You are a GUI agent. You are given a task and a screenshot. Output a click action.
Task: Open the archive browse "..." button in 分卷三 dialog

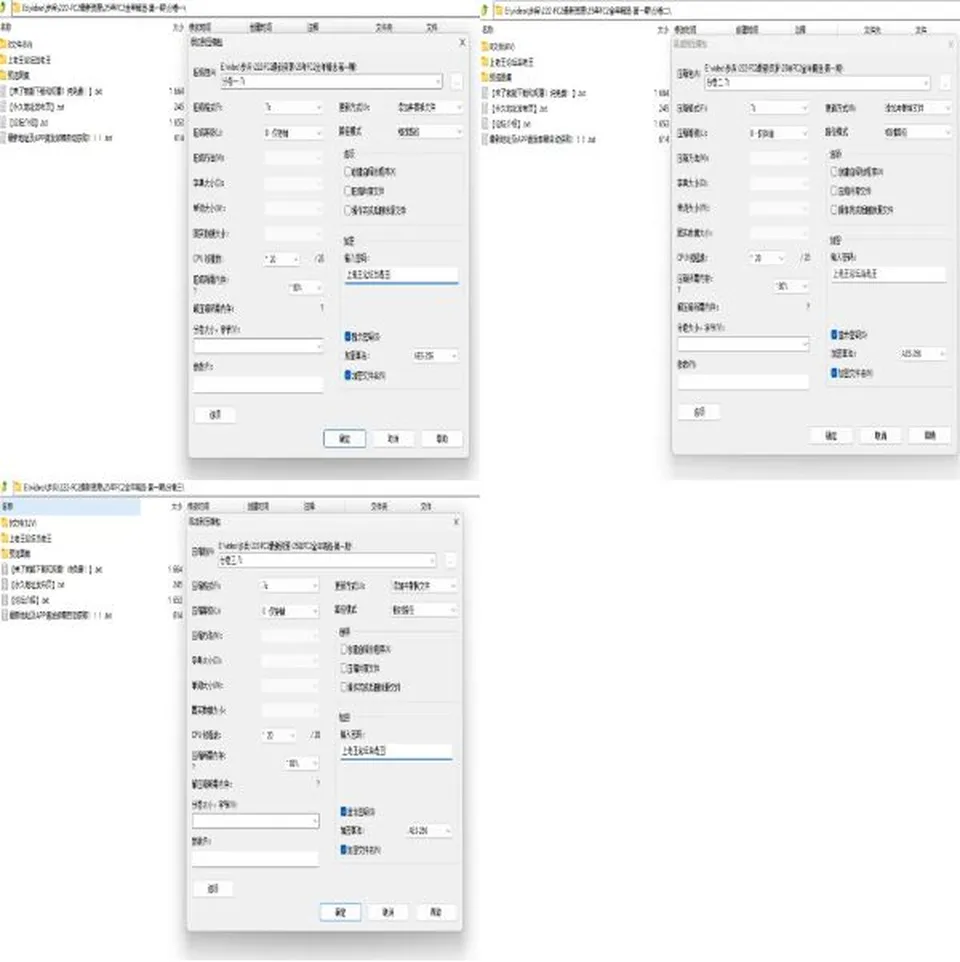click(450, 560)
